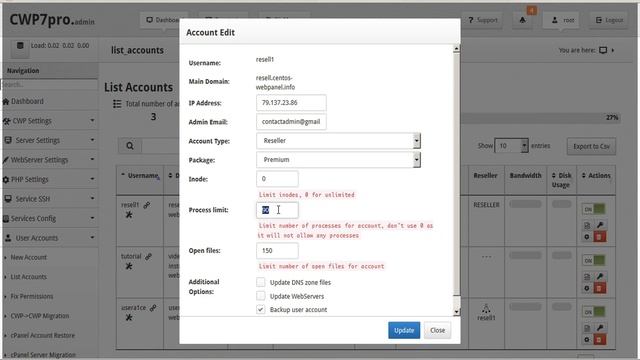The image size is (640, 360).
Task: Click the key icon for usera1ce account
Action: 600,328
